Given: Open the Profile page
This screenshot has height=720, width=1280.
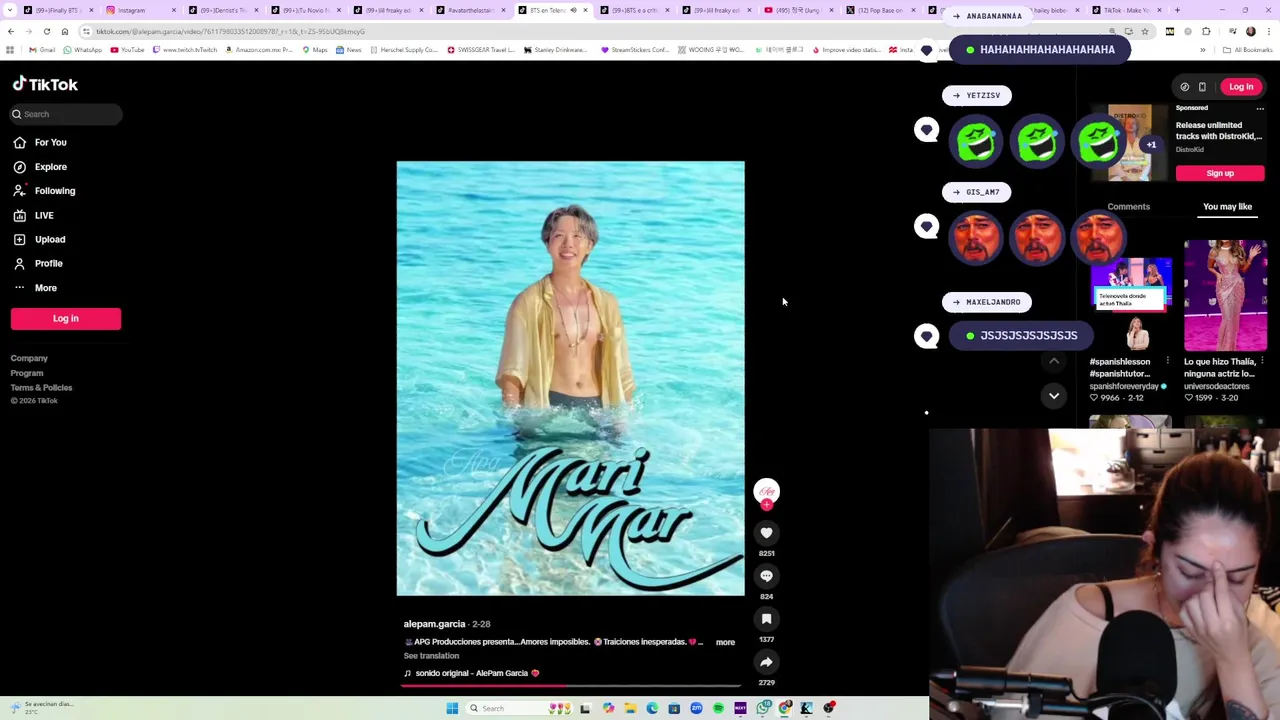Looking at the screenshot, I should pyautogui.click(x=38, y=263).
